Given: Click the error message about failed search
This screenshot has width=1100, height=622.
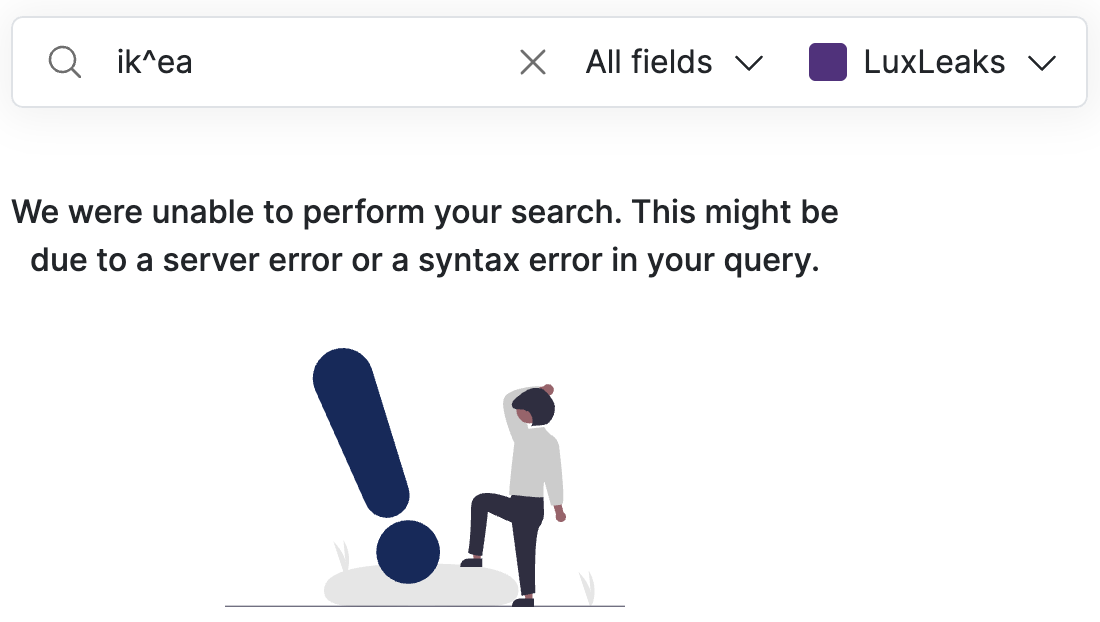Looking at the screenshot, I should [x=423, y=236].
